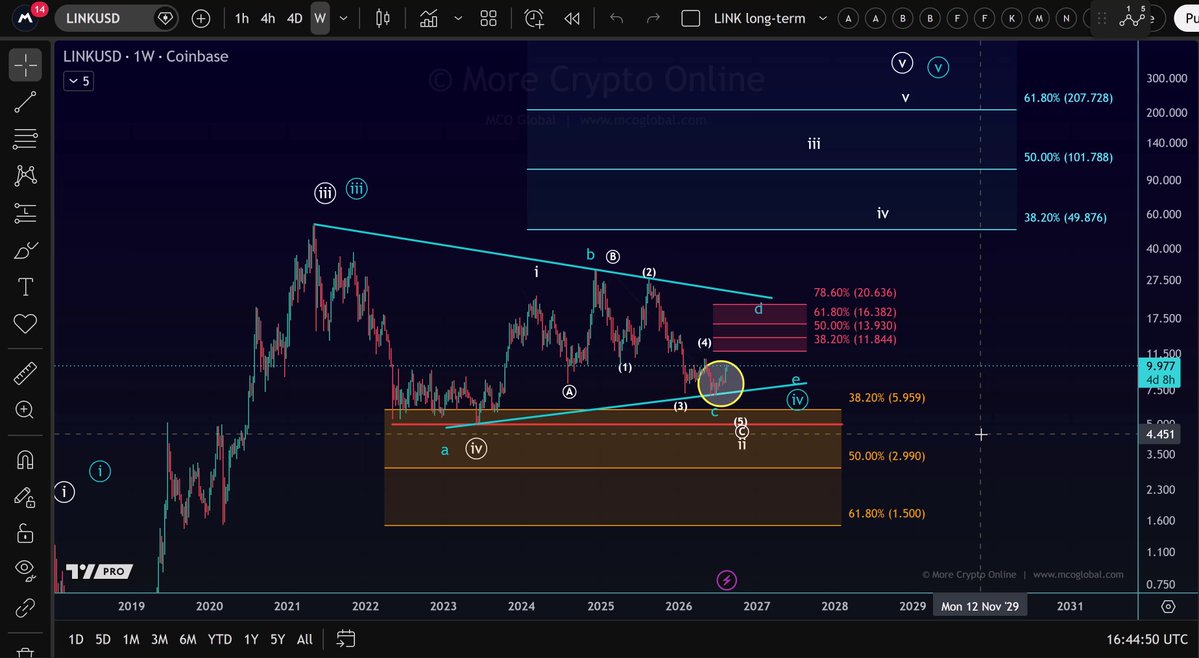Set the date range to YTD
1199x658 pixels.
coord(220,639)
